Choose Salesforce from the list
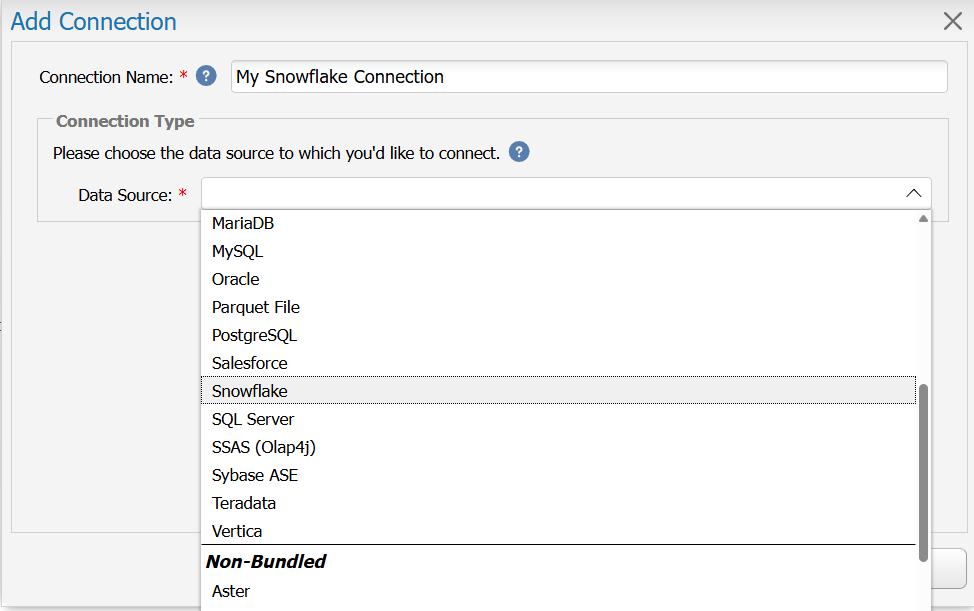Screen dimensions: 974x611 coord(558,363)
